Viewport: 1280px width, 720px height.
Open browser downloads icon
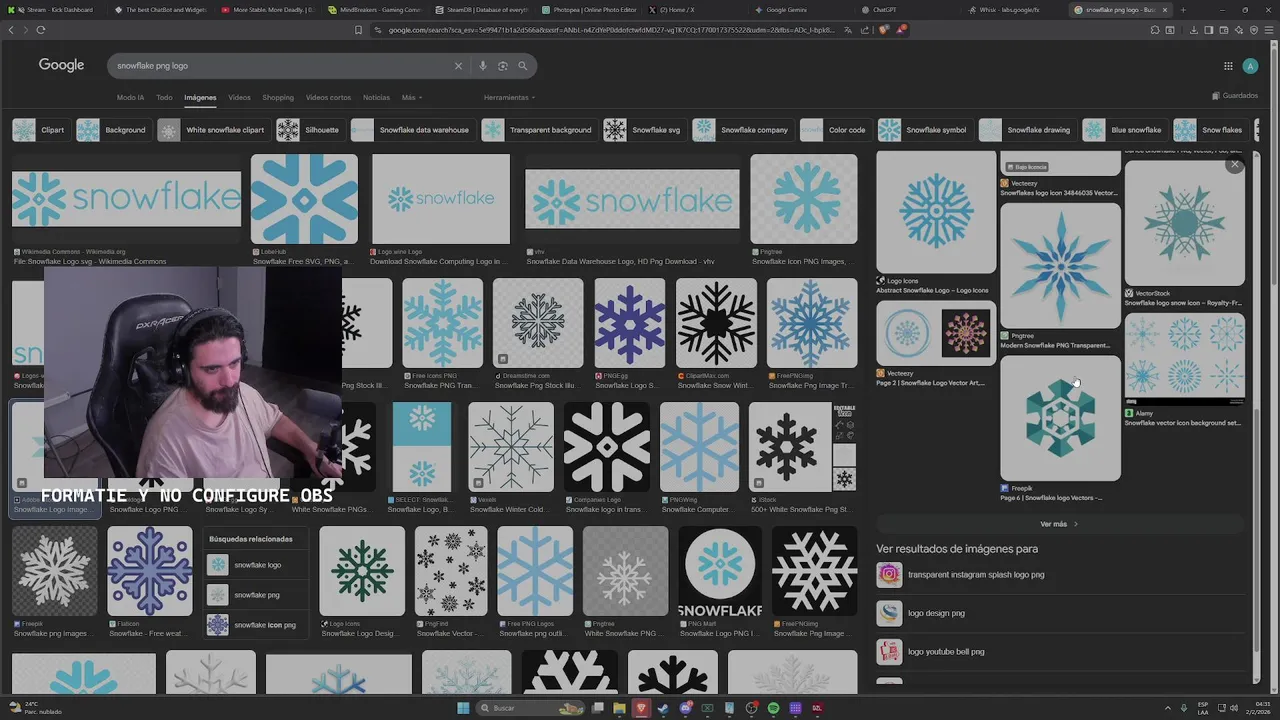[1194, 30]
